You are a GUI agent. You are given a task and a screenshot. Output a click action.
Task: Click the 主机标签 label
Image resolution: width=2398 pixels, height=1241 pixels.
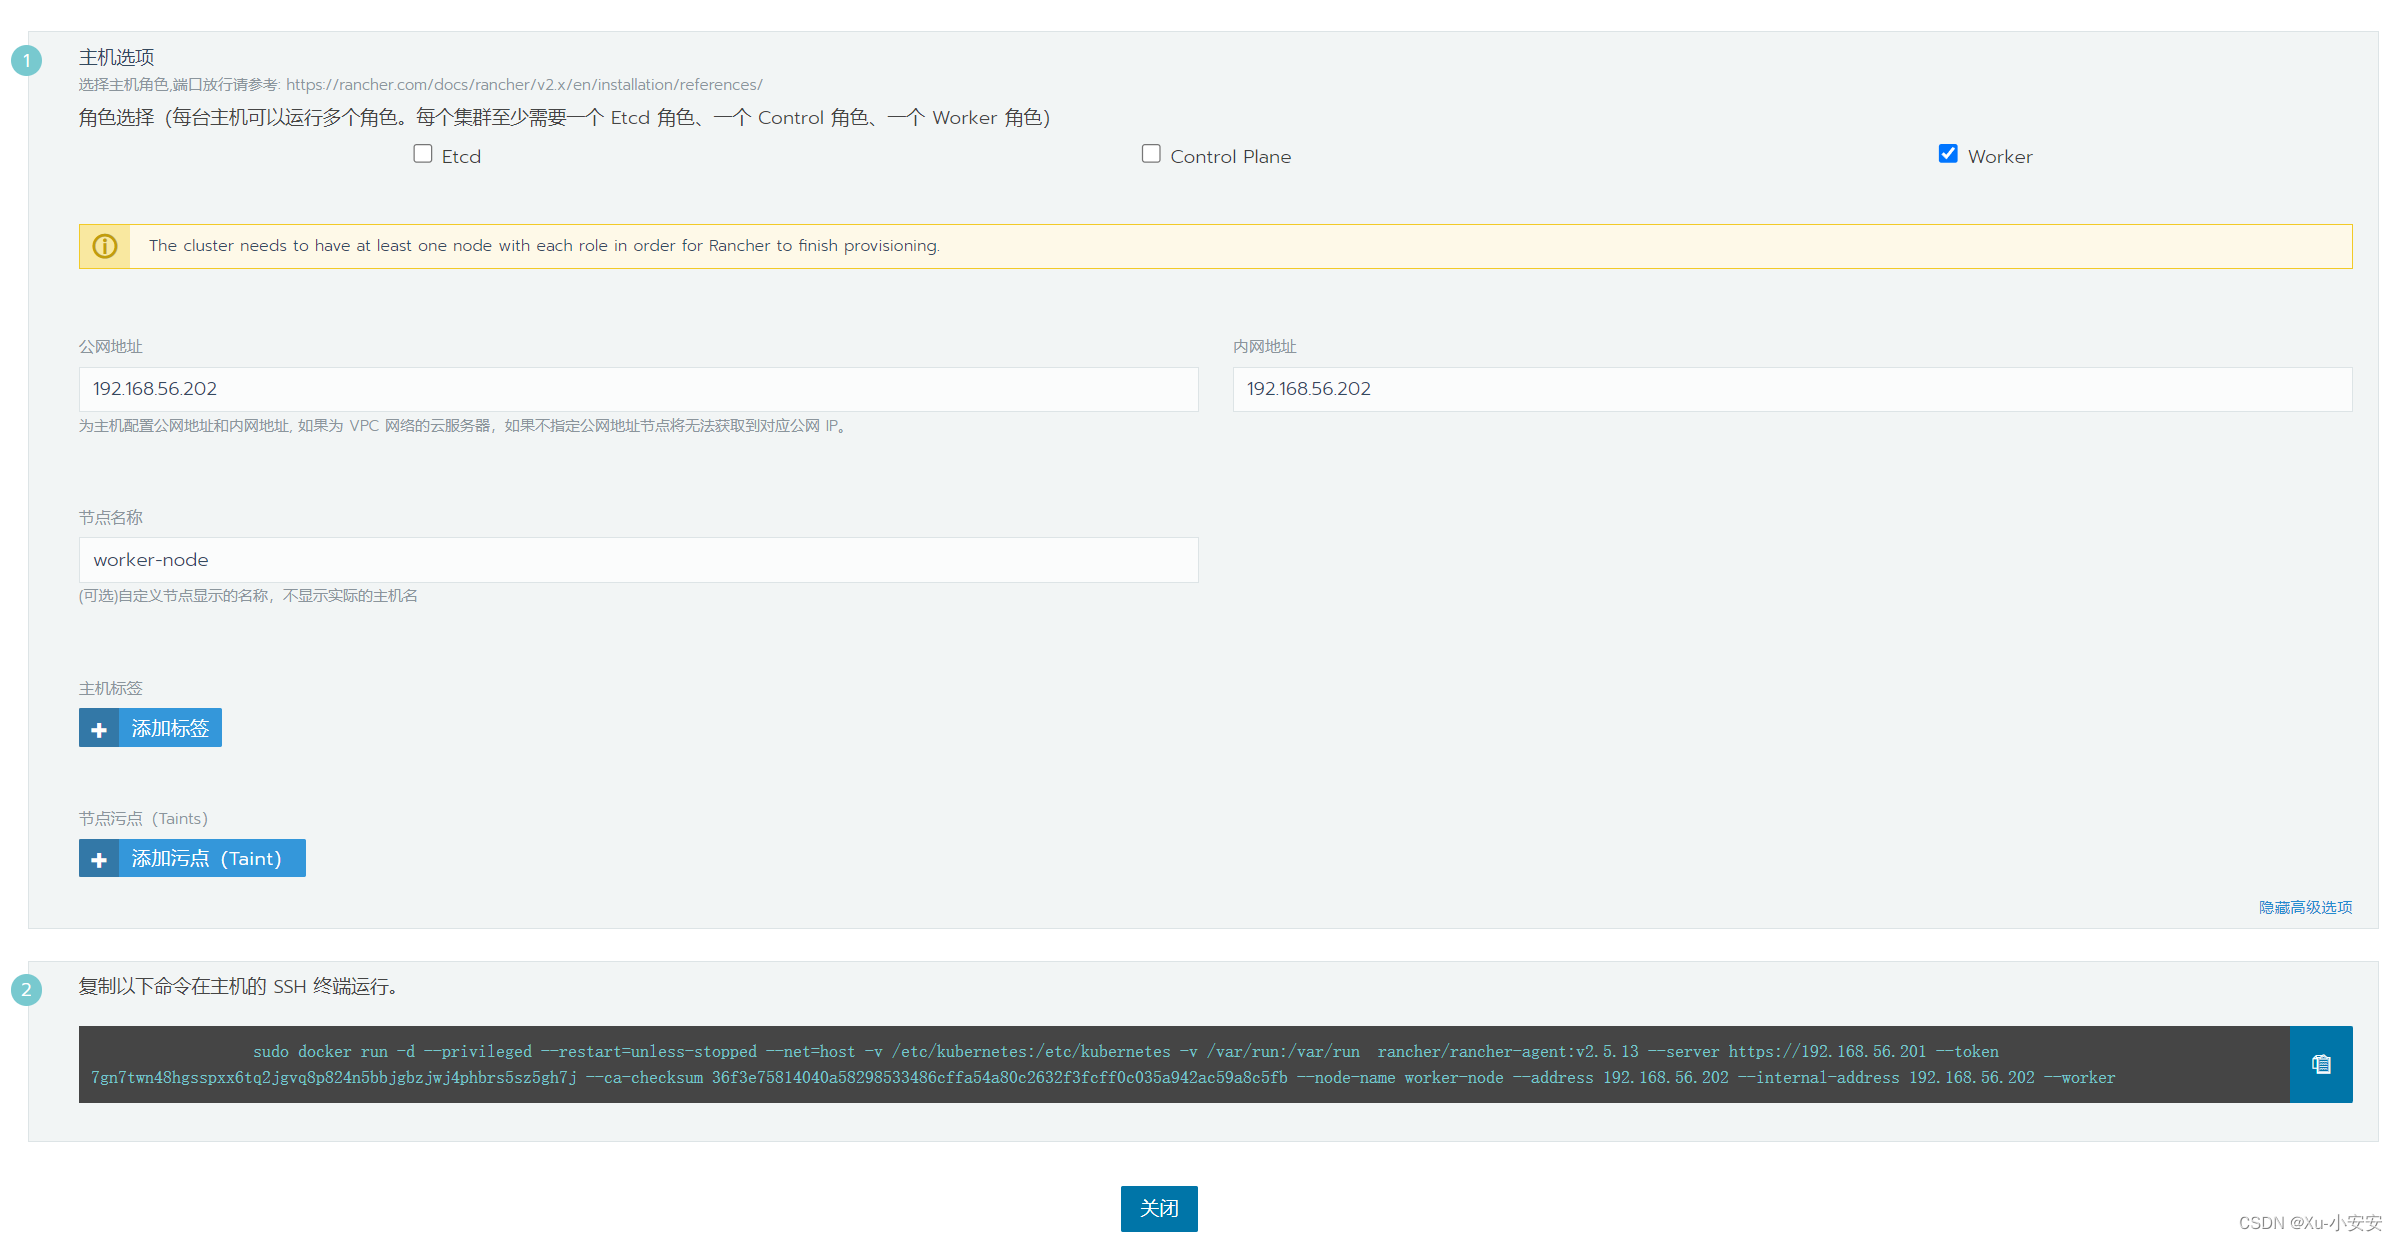(111, 689)
